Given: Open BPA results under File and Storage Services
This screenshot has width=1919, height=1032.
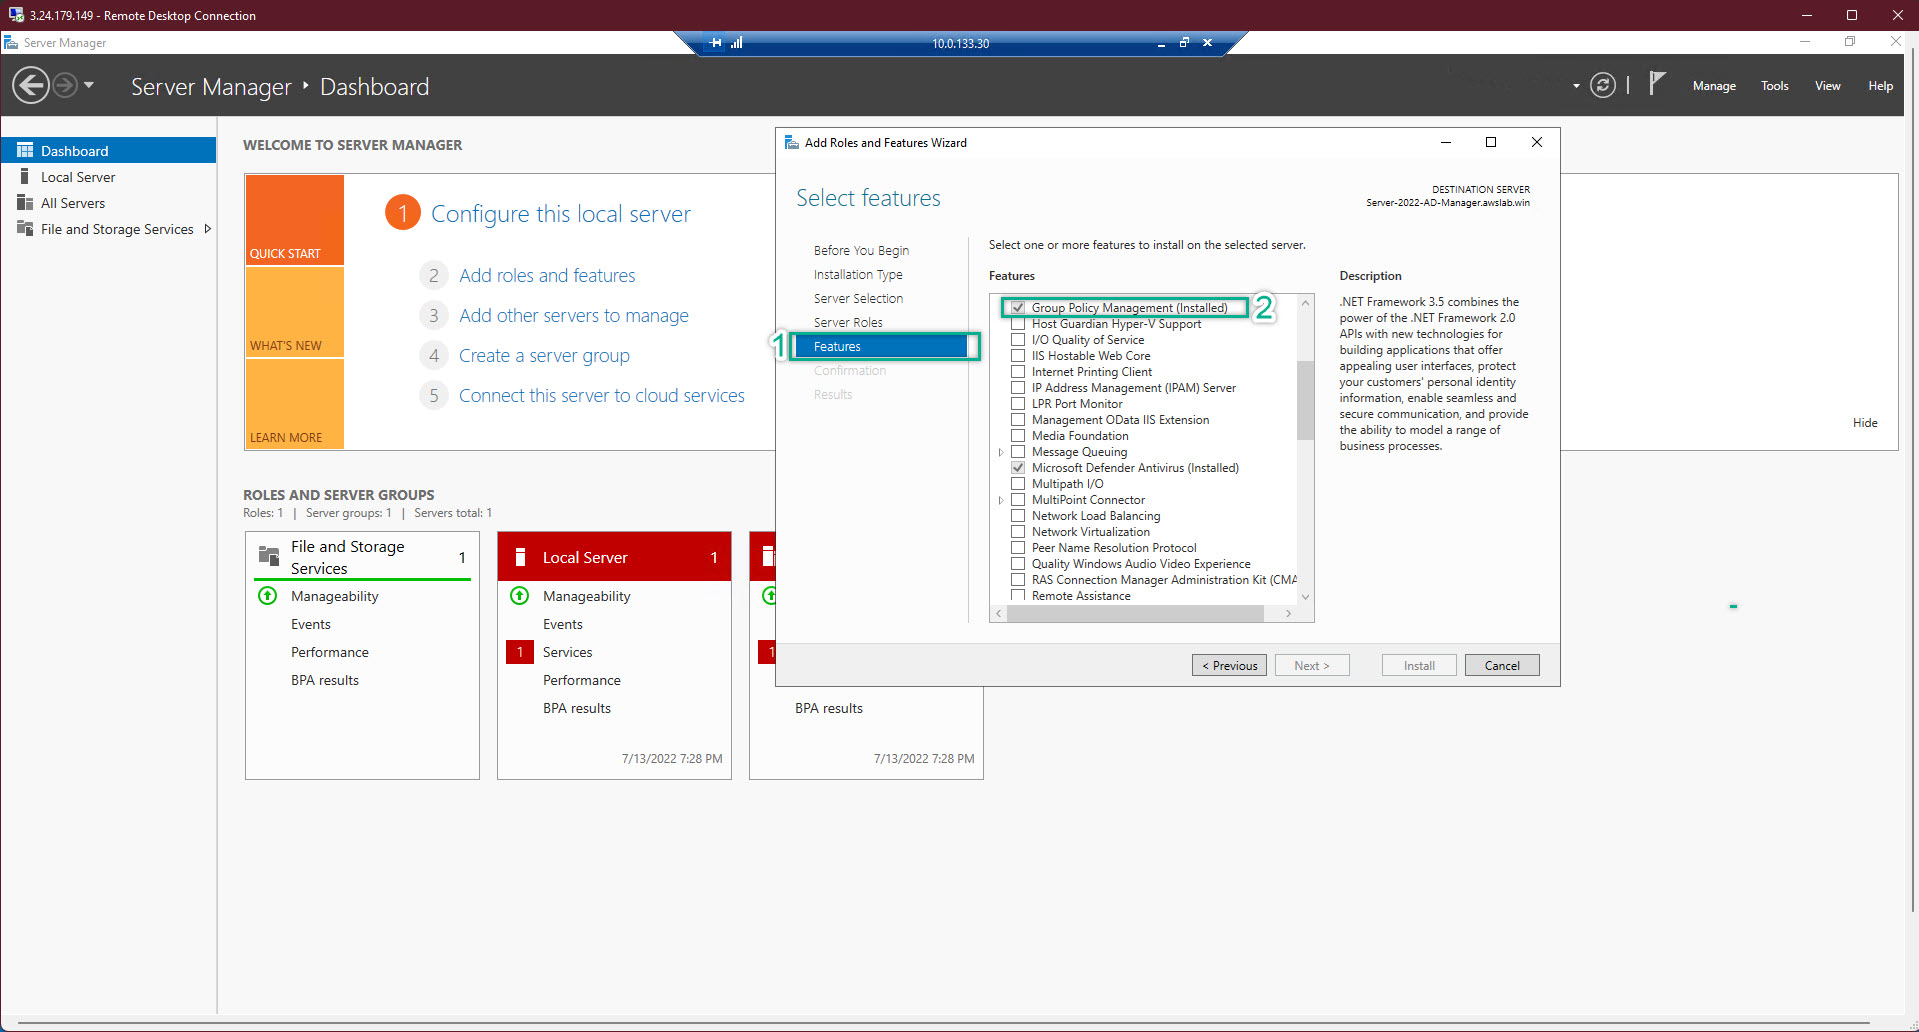Looking at the screenshot, I should click(325, 680).
